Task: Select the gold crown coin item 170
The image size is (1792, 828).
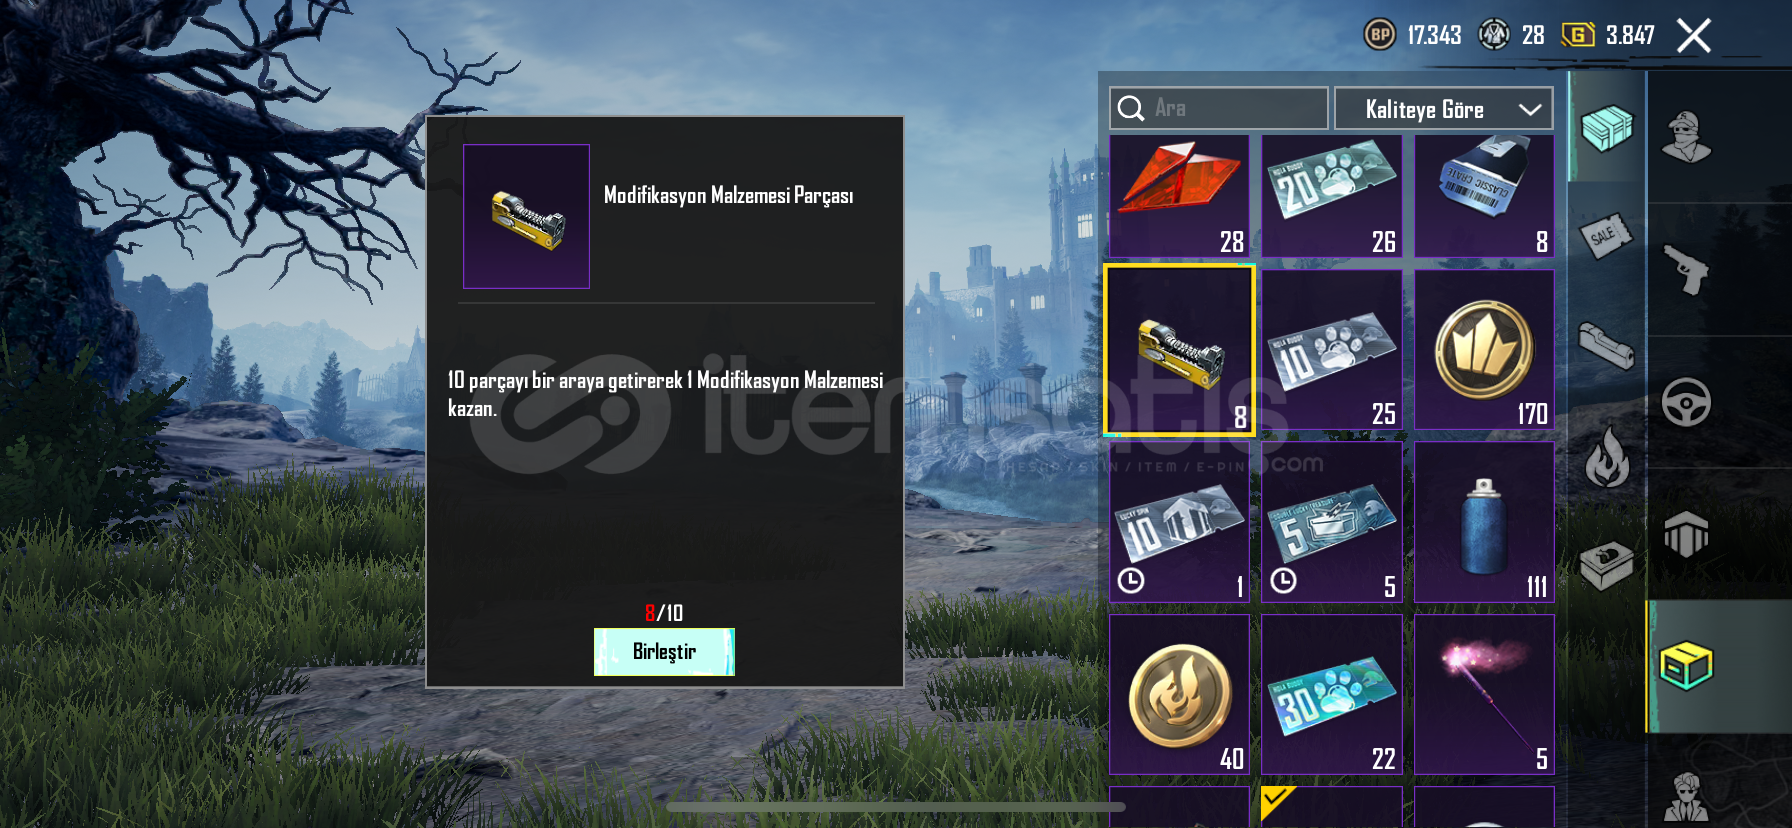Action: (x=1484, y=350)
